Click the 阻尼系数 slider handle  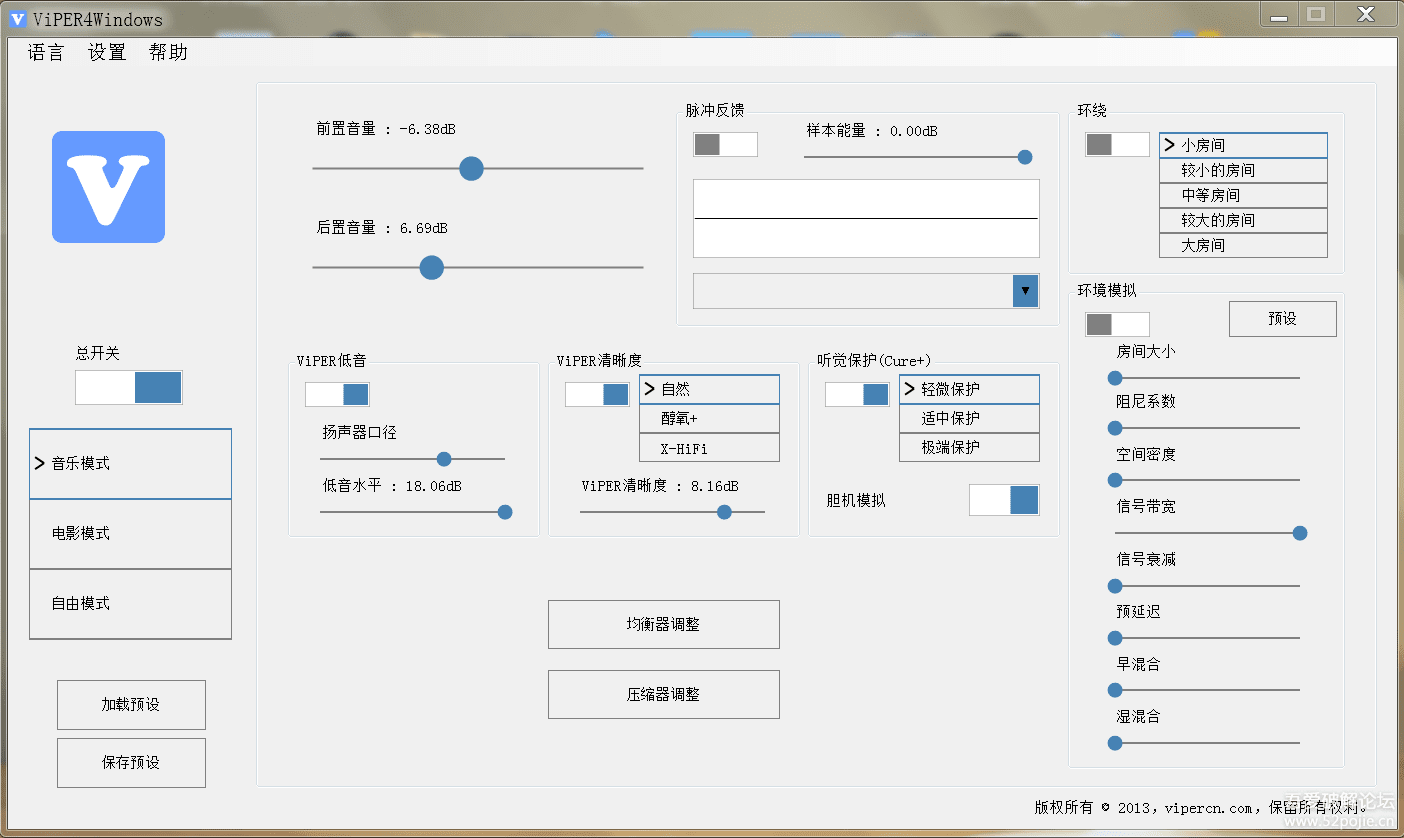click(1115, 428)
